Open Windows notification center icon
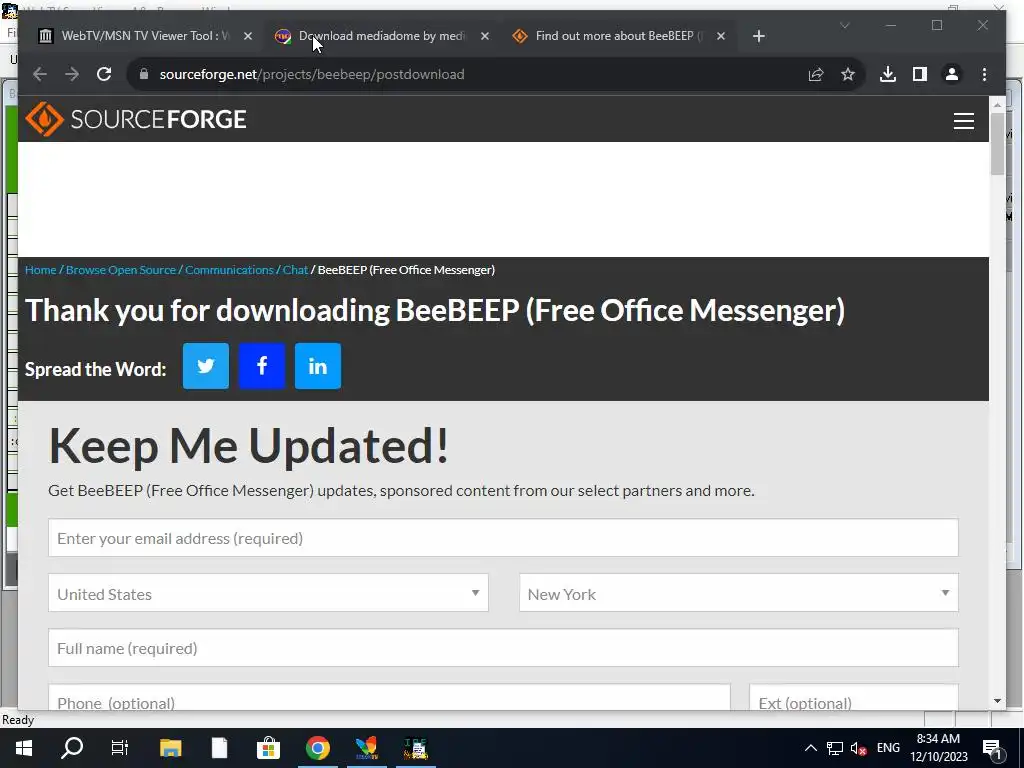This screenshot has width=1024, height=768. pyautogui.click(x=993, y=748)
